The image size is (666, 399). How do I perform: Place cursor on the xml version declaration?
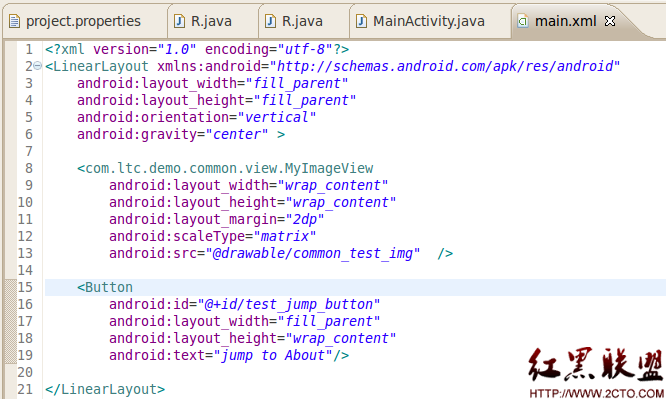click(x=197, y=49)
